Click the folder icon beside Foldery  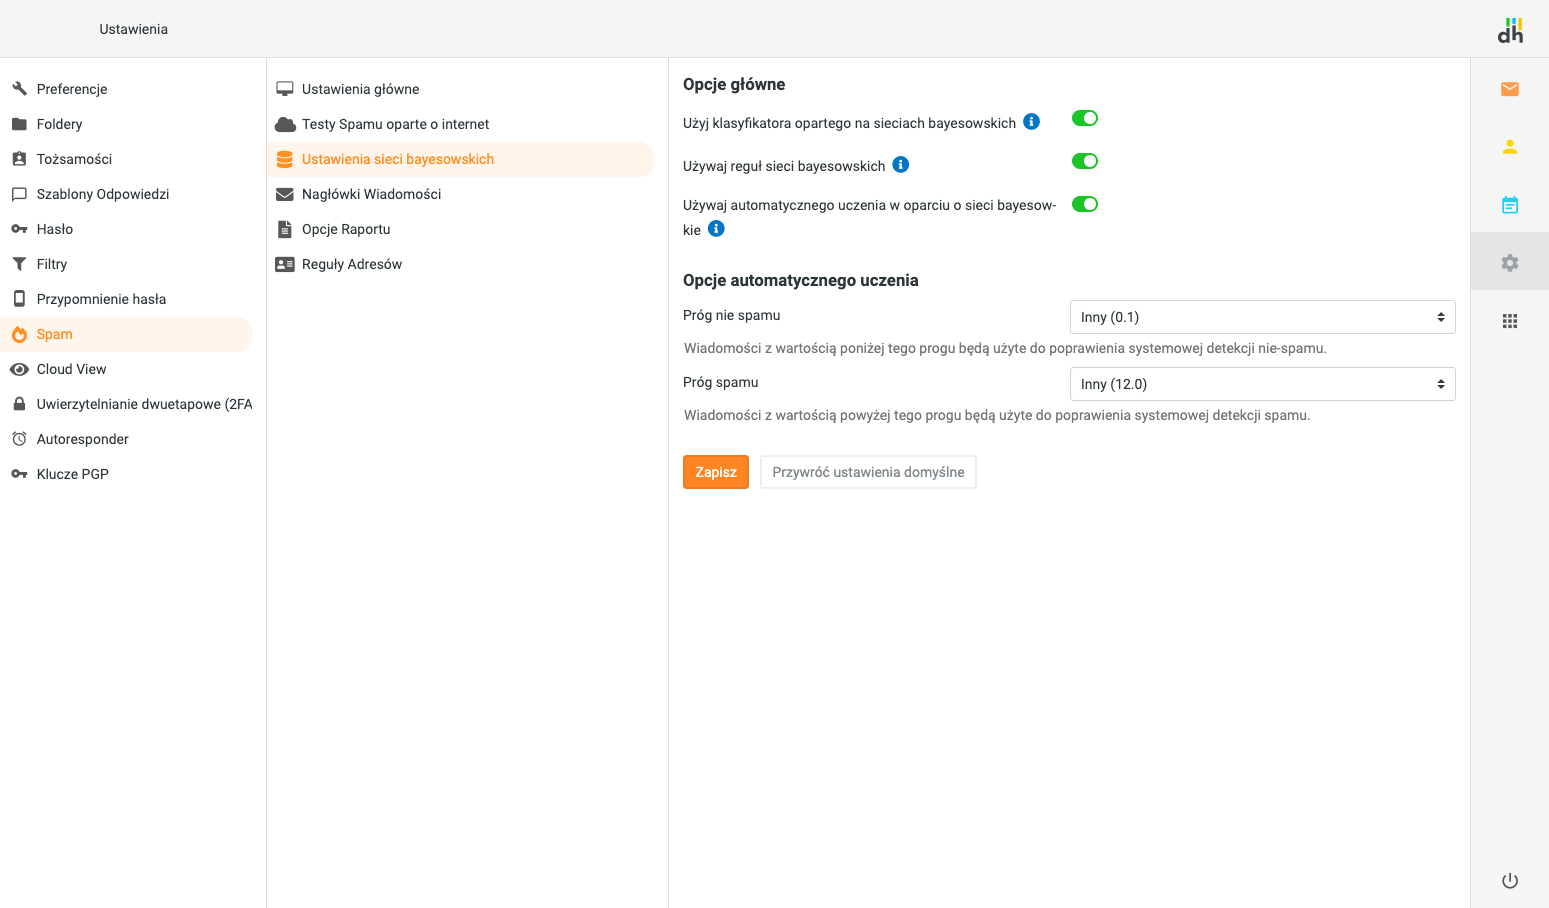click(19, 124)
